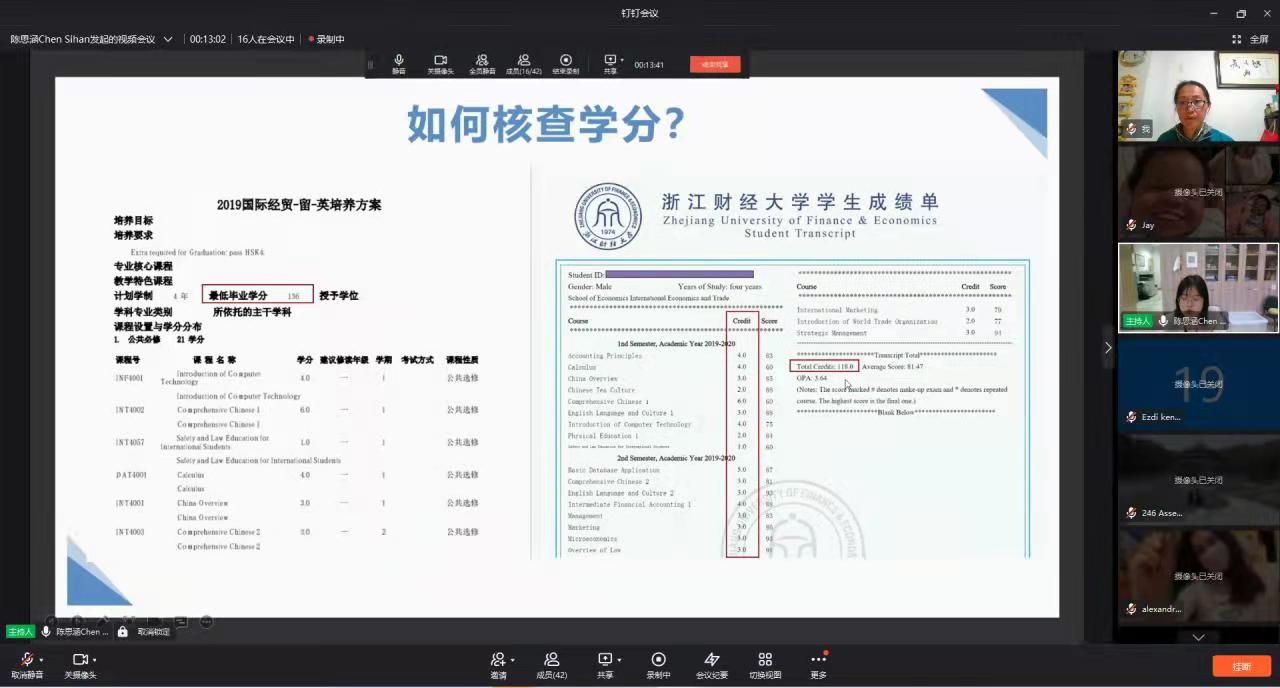Open the 邀请 invite icon
The image size is (1280, 688).
pyautogui.click(x=497, y=660)
